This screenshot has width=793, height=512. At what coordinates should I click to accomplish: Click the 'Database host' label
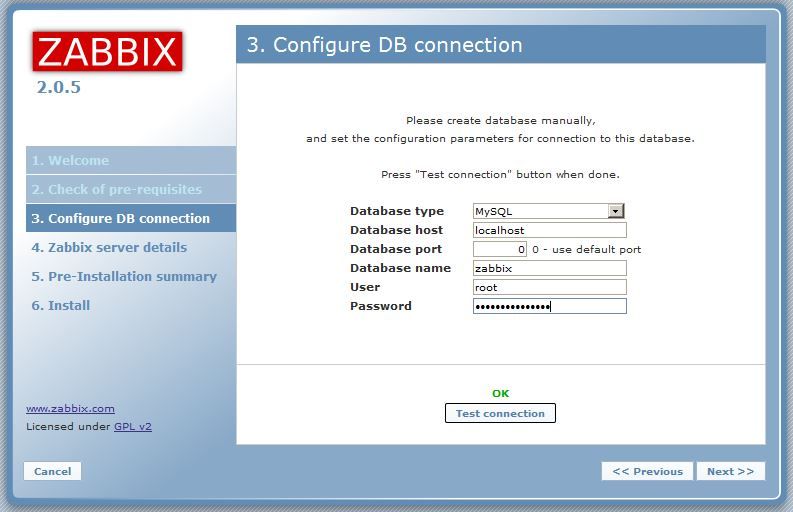(396, 230)
